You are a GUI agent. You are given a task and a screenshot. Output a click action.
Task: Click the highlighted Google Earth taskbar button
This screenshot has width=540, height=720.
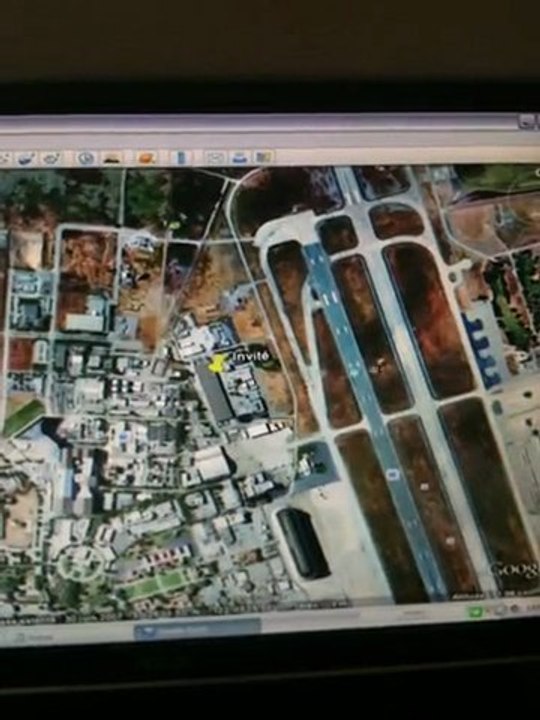(x=197, y=630)
